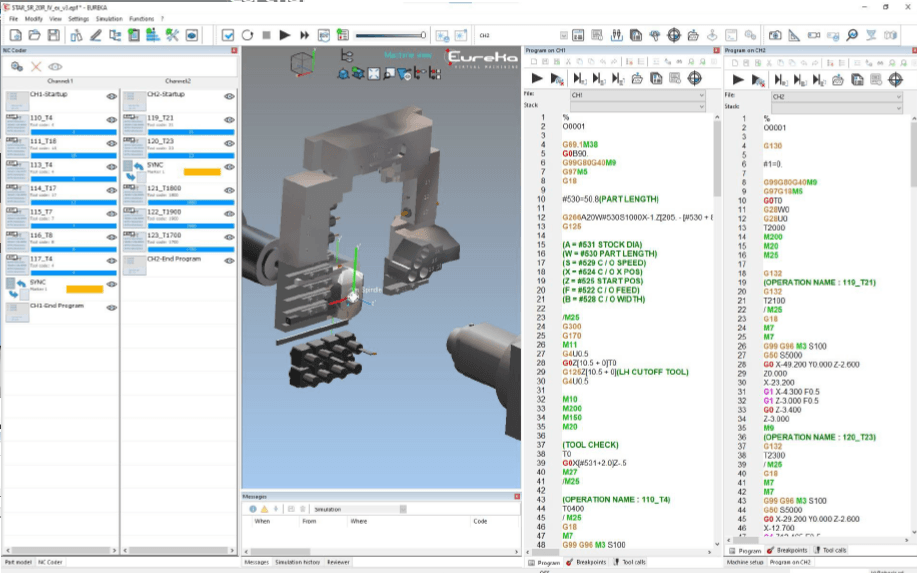The image size is (917, 573).
Task: Click the triangle measure icon in main toolbar
Action: (x=794, y=35)
